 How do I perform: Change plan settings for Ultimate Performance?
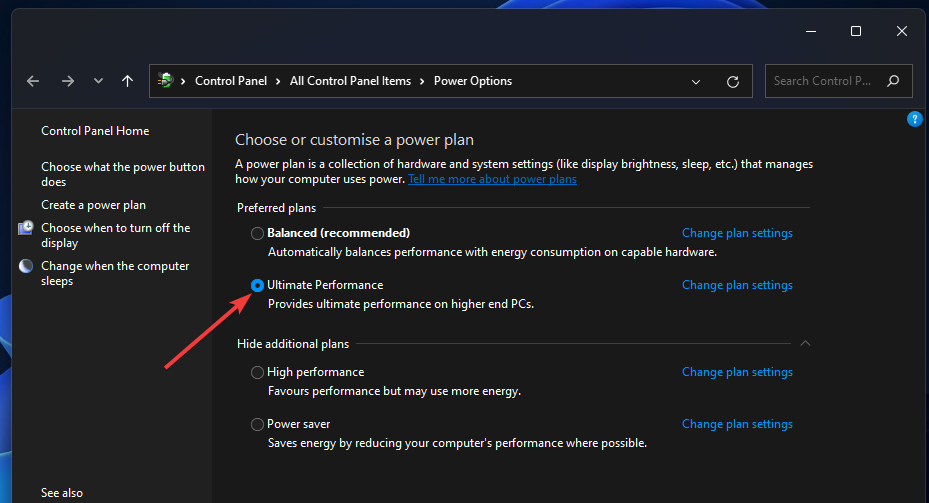pos(737,285)
